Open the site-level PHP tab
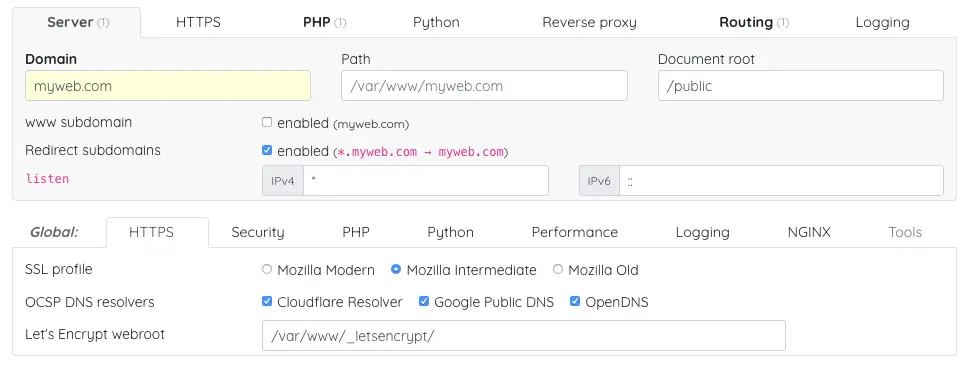 (324, 23)
